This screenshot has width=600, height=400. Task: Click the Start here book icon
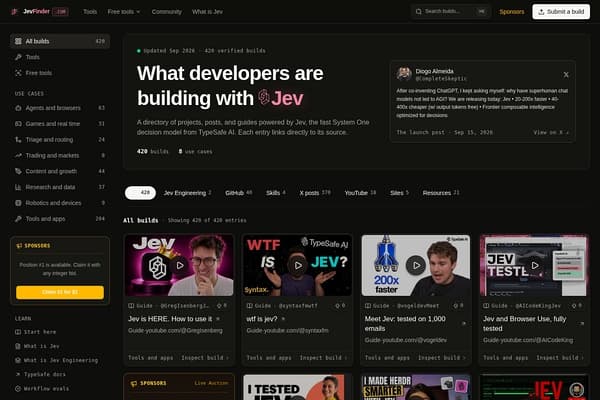pyautogui.click(x=18, y=332)
